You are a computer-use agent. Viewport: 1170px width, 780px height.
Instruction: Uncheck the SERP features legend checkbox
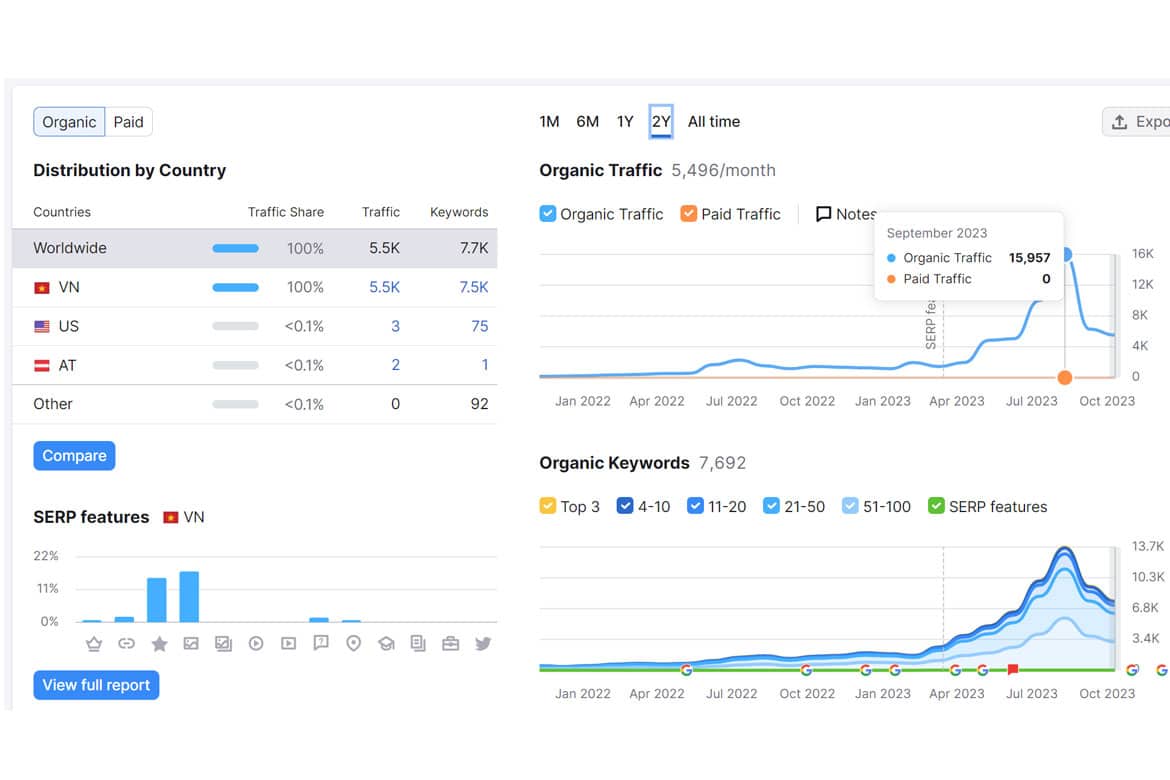coord(936,506)
